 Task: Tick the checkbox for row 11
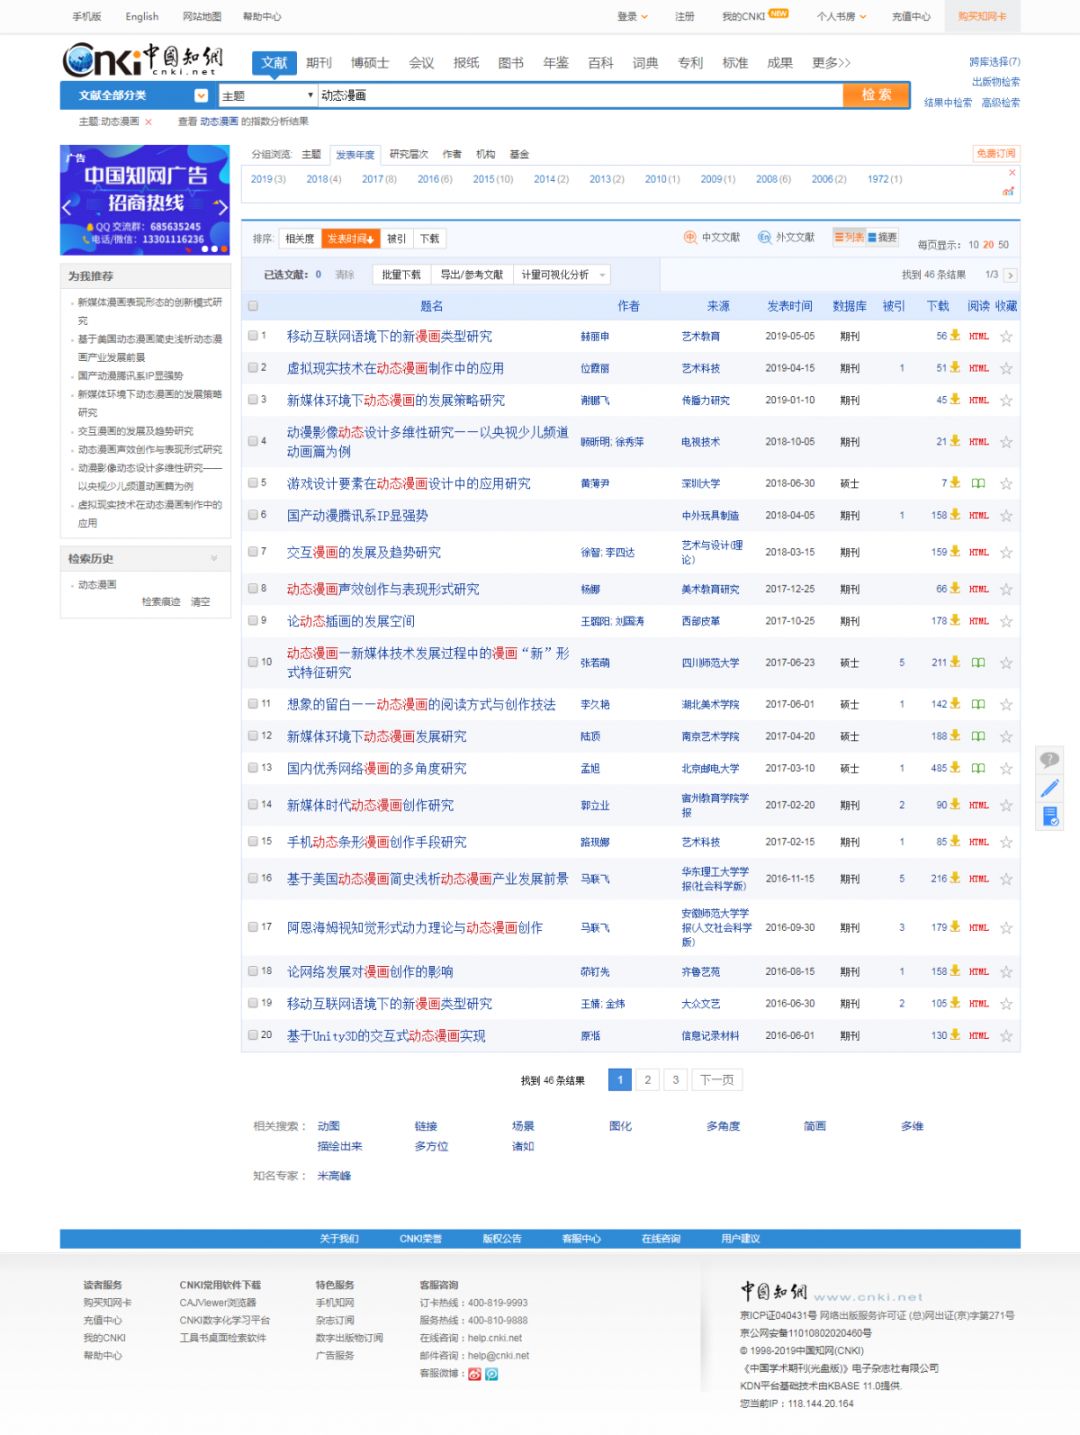pyautogui.click(x=253, y=704)
